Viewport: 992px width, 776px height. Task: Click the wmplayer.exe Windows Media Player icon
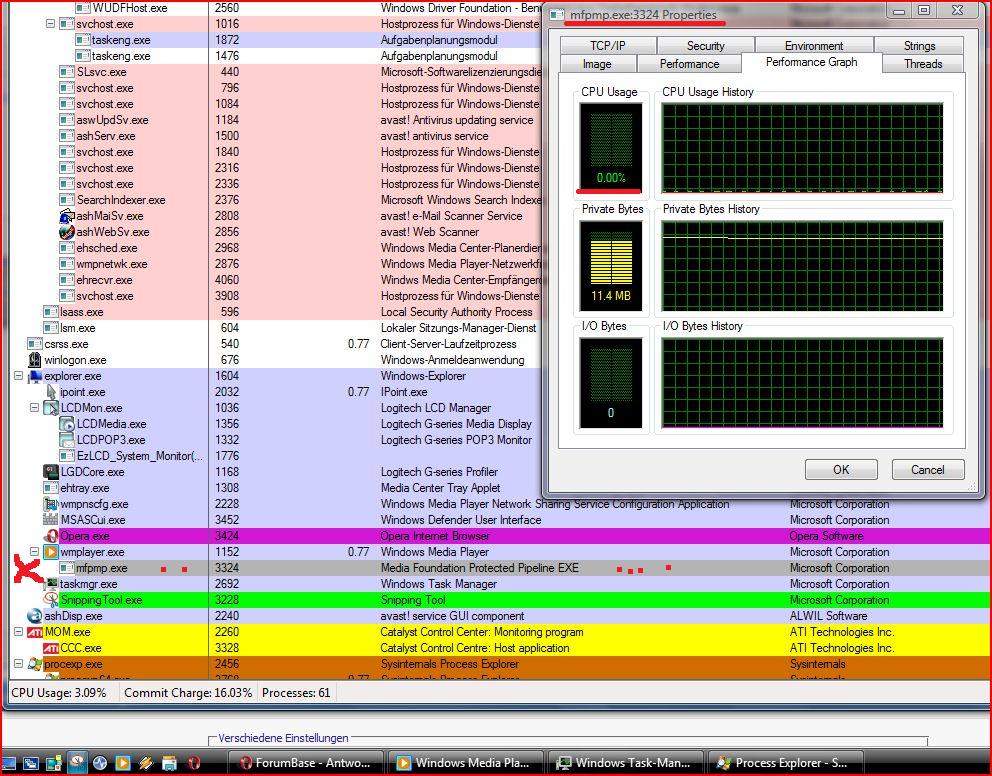click(x=51, y=552)
